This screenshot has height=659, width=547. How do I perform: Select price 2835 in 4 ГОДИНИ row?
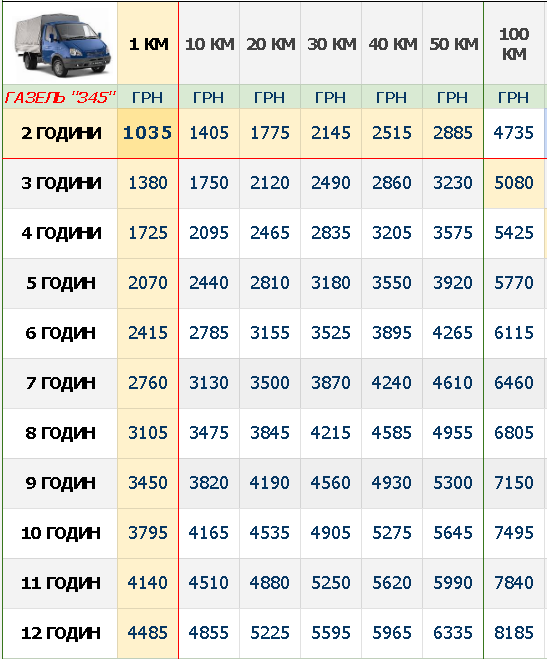pyautogui.click(x=331, y=233)
